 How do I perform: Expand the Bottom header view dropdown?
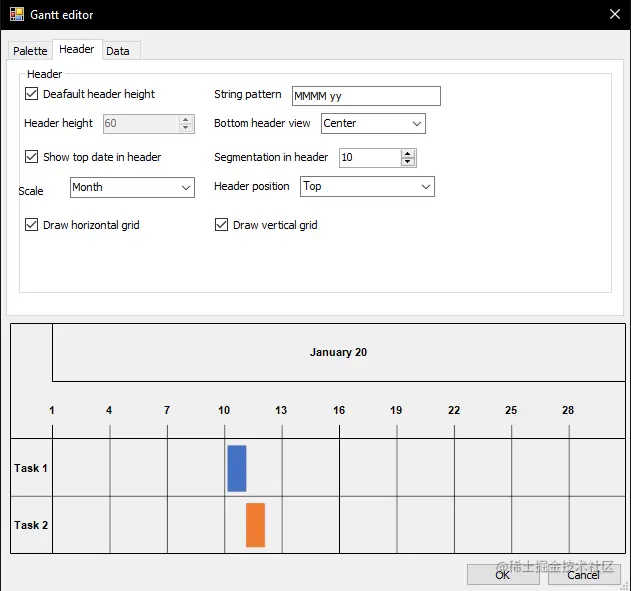coord(373,123)
